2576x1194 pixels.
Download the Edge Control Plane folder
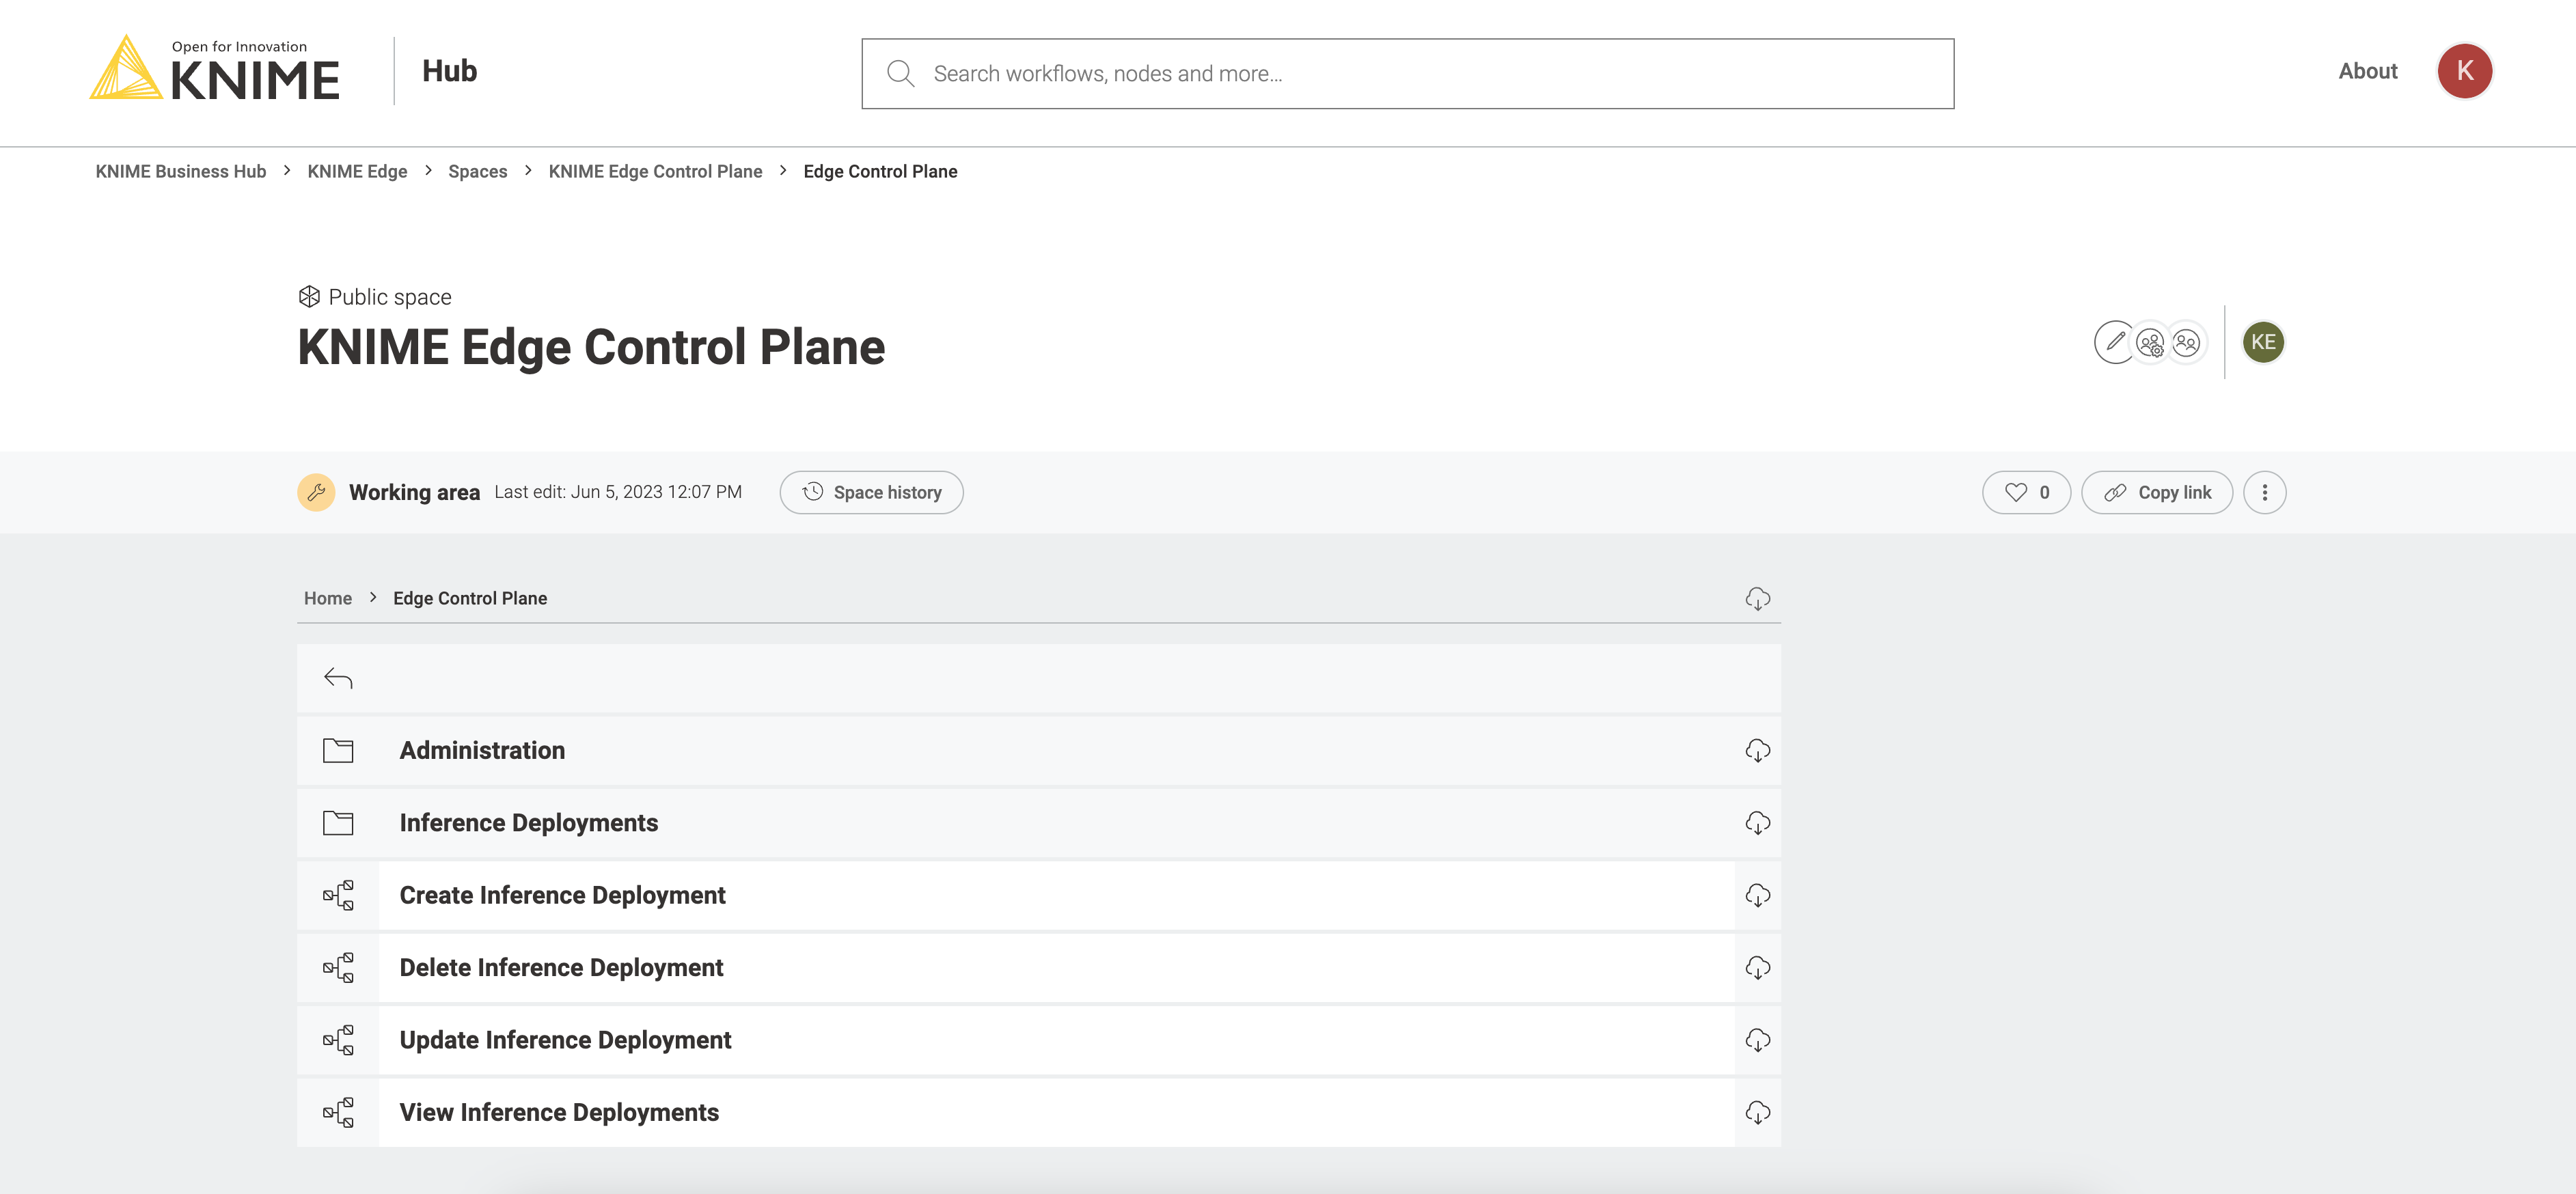[1757, 599]
